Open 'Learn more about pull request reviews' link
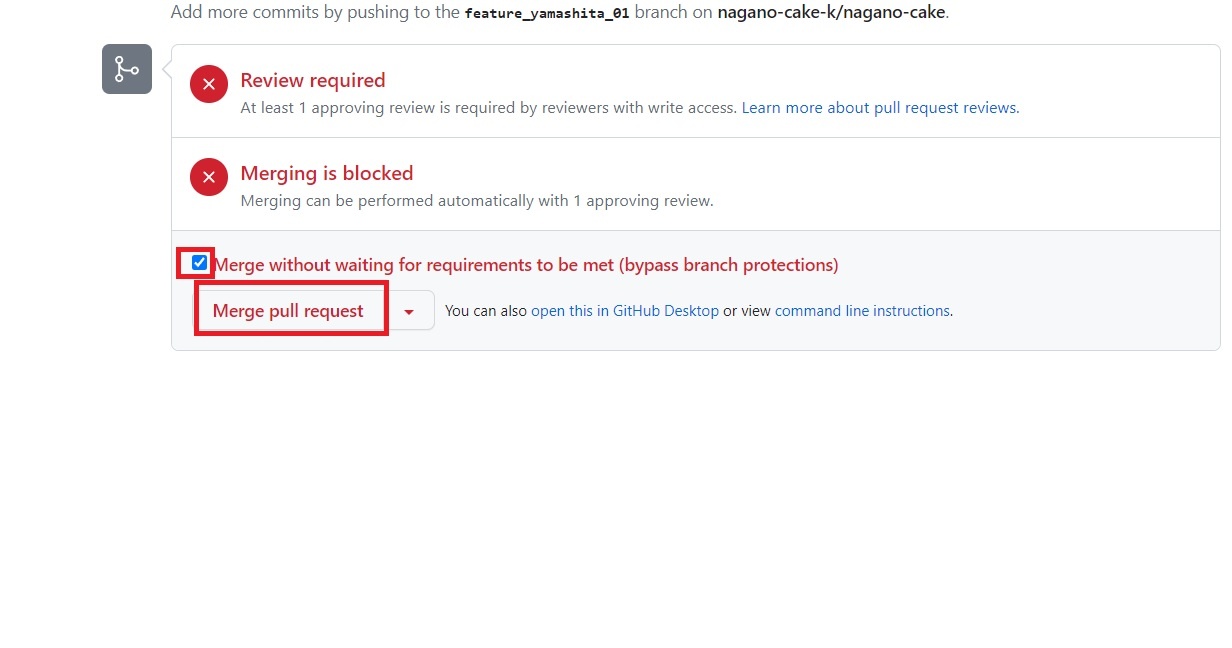The height and width of the screenshot is (648, 1232). click(x=880, y=108)
